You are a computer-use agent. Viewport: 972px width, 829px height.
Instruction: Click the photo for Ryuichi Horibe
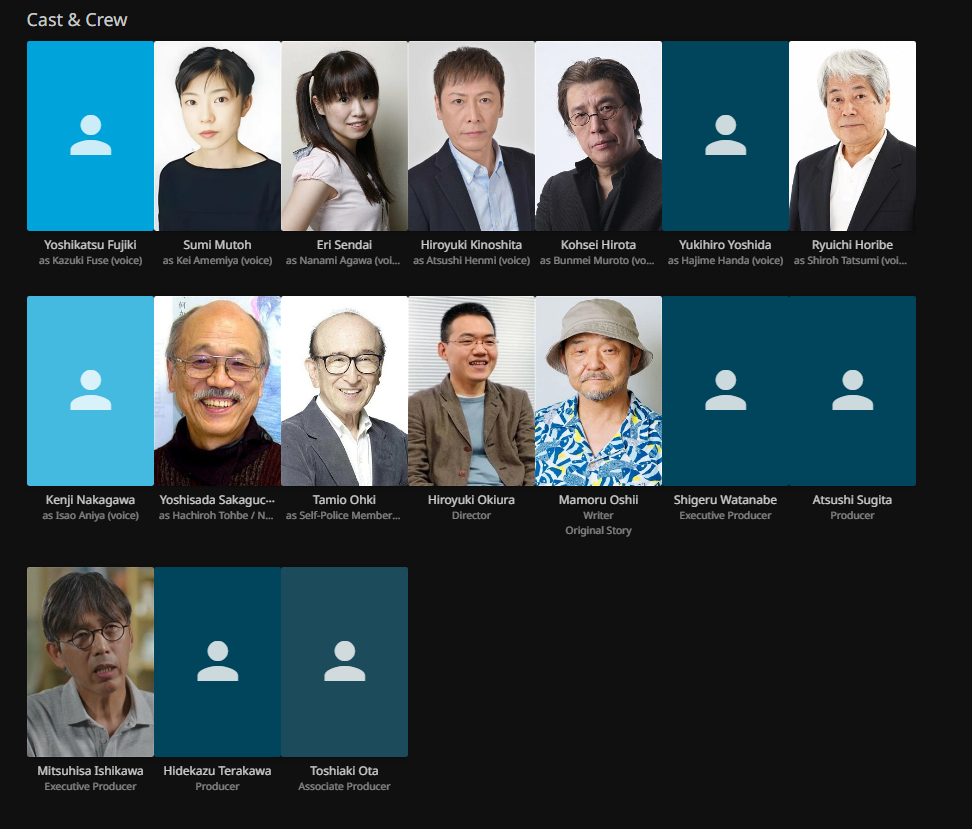click(x=852, y=136)
